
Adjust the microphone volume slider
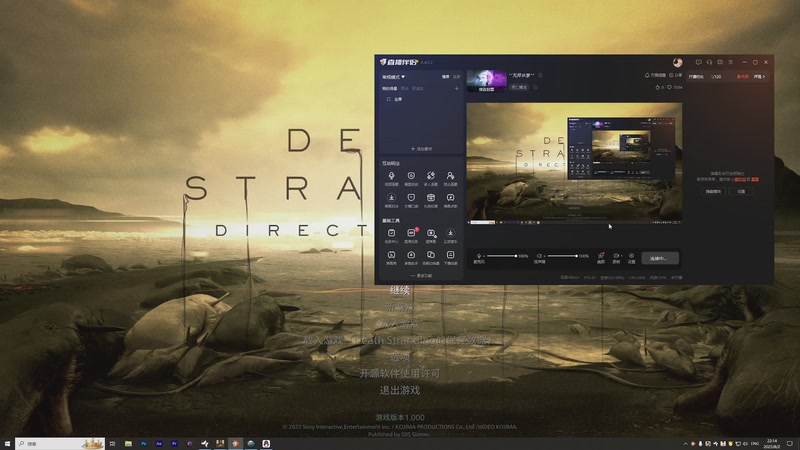(502, 256)
